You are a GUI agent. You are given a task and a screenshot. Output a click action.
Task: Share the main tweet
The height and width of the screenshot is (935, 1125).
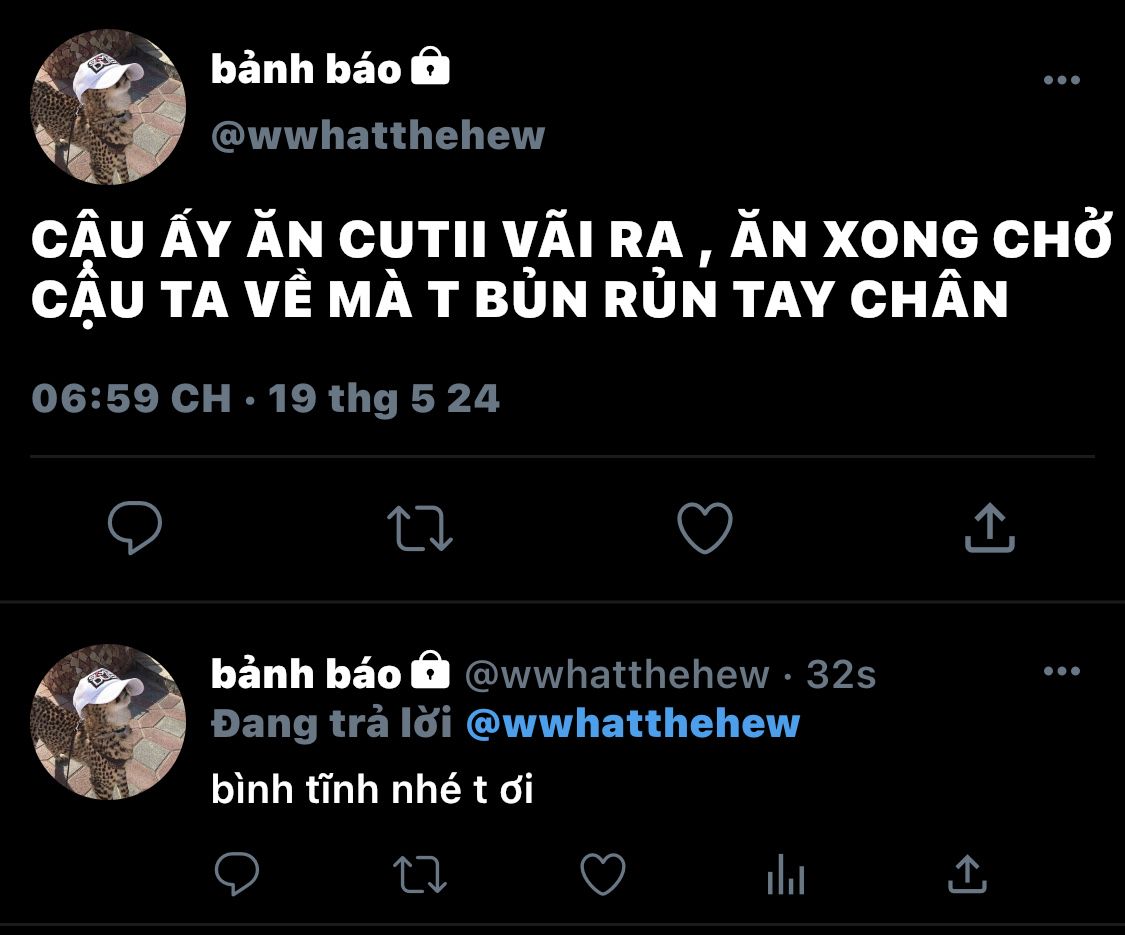[989, 527]
